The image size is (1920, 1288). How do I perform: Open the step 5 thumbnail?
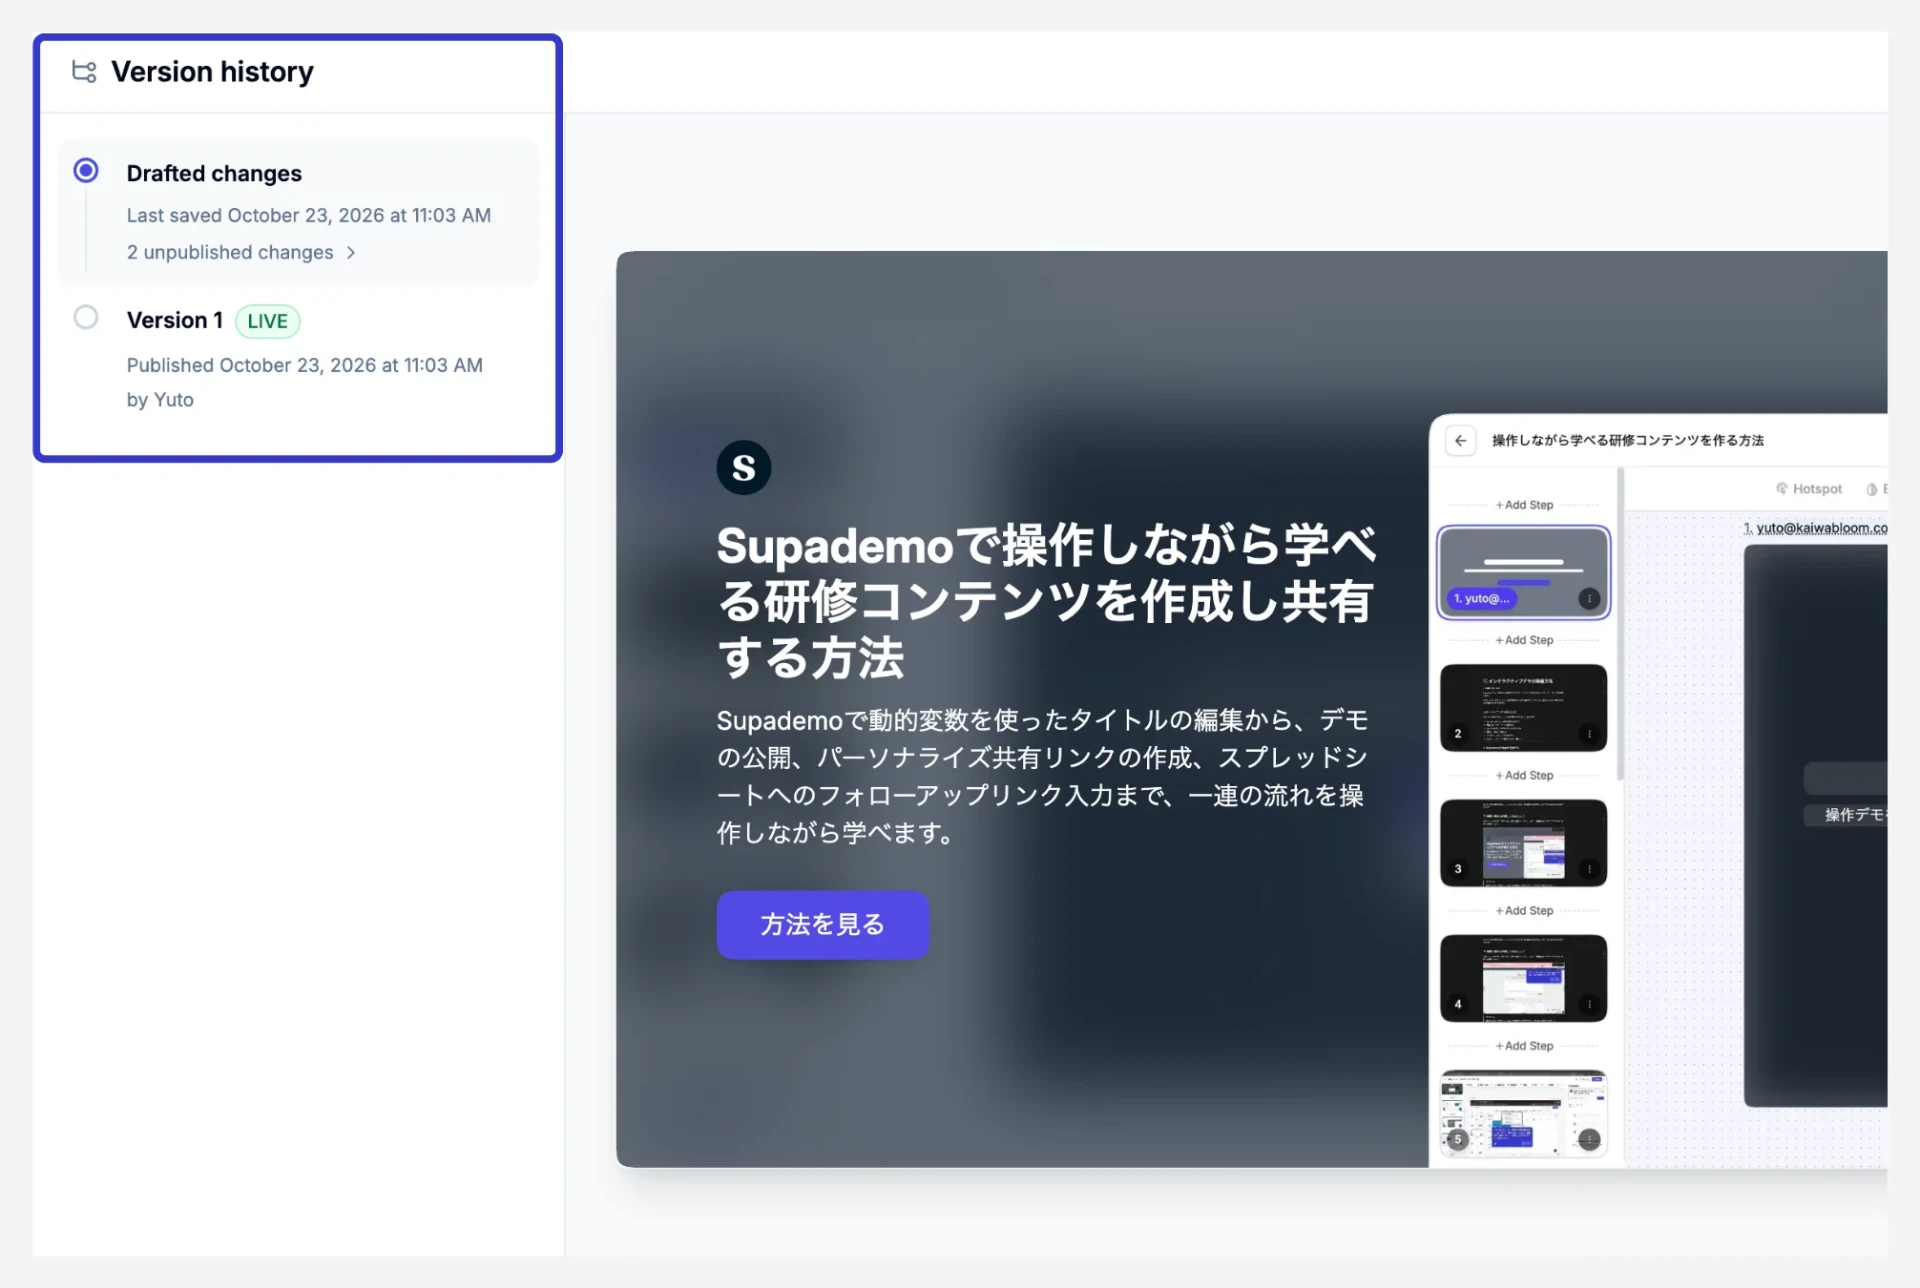point(1523,1113)
